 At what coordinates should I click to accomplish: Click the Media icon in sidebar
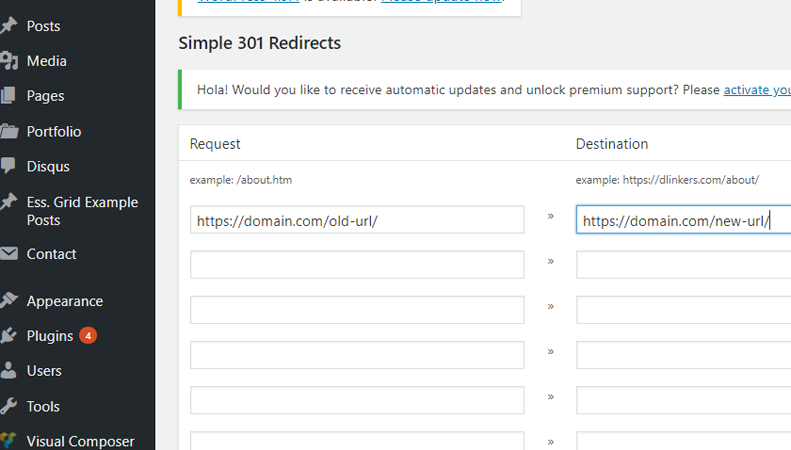pyautogui.click(x=9, y=61)
